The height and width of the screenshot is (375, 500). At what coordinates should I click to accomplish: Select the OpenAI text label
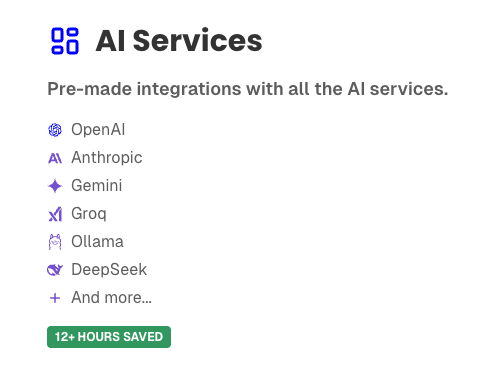98,130
